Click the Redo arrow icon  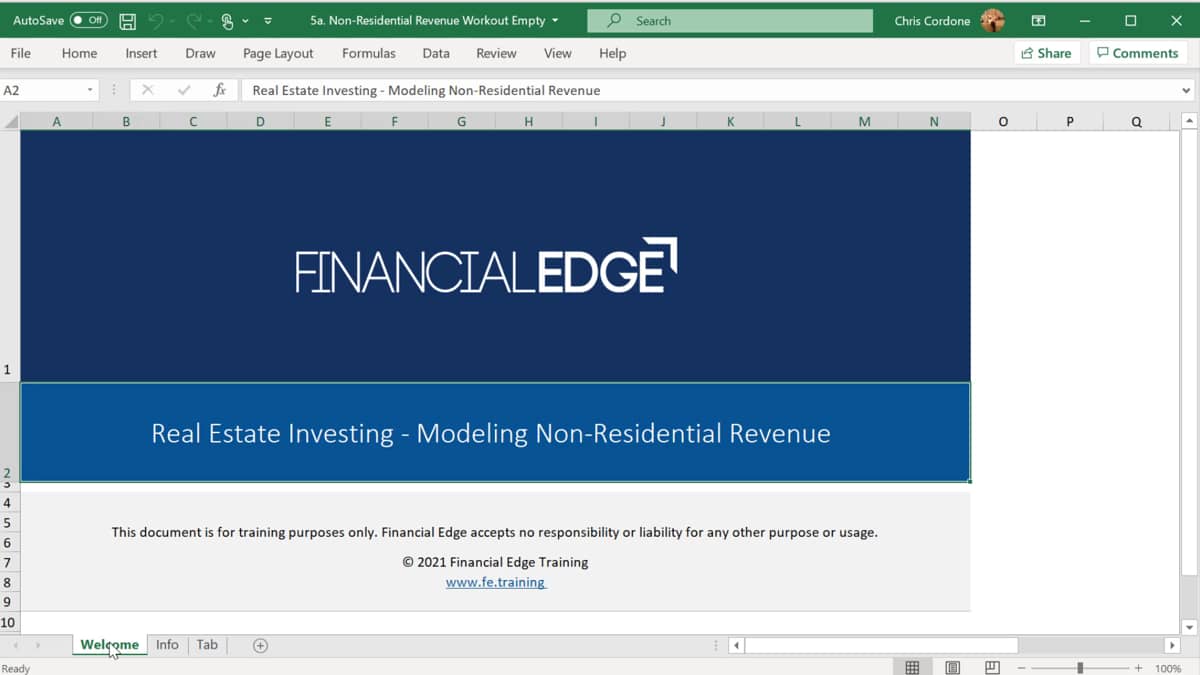point(193,20)
